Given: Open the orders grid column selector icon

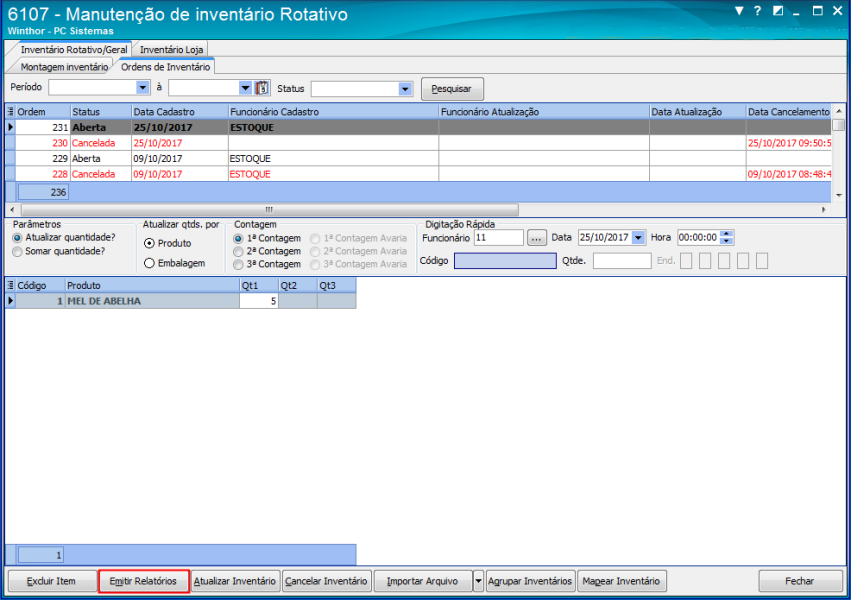Looking at the screenshot, I should [10, 112].
